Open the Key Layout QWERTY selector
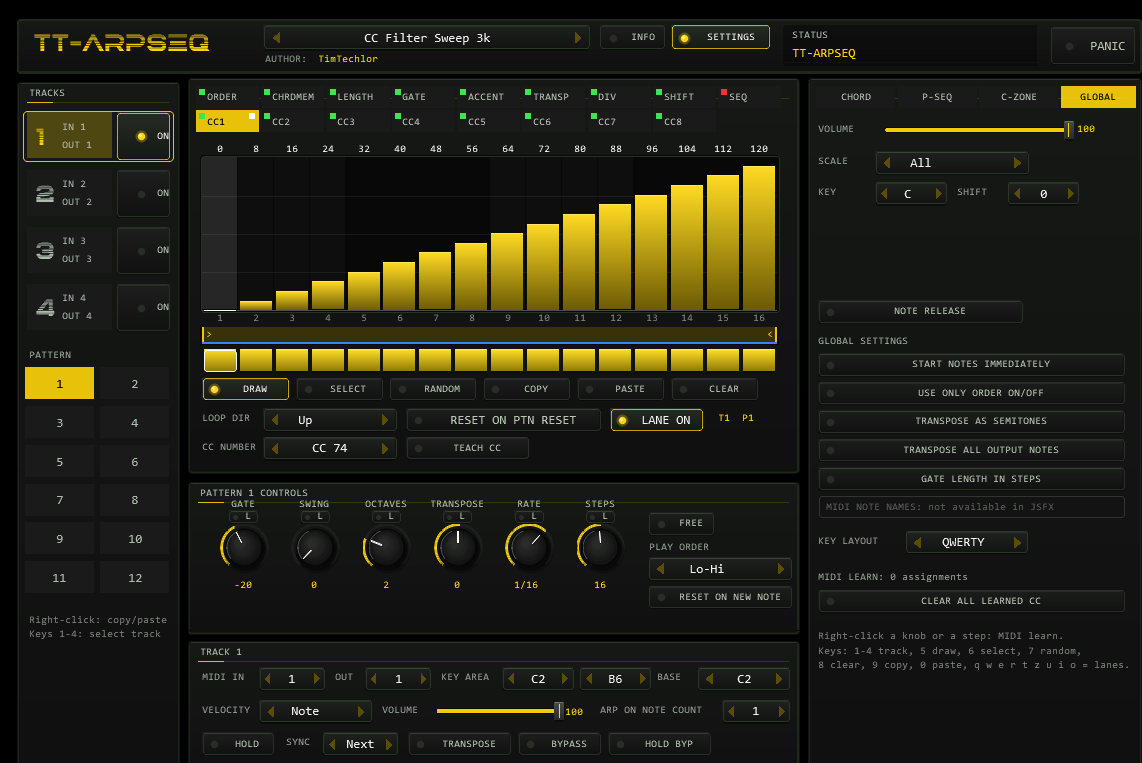Viewport: 1142px width, 763px height. tap(966, 542)
